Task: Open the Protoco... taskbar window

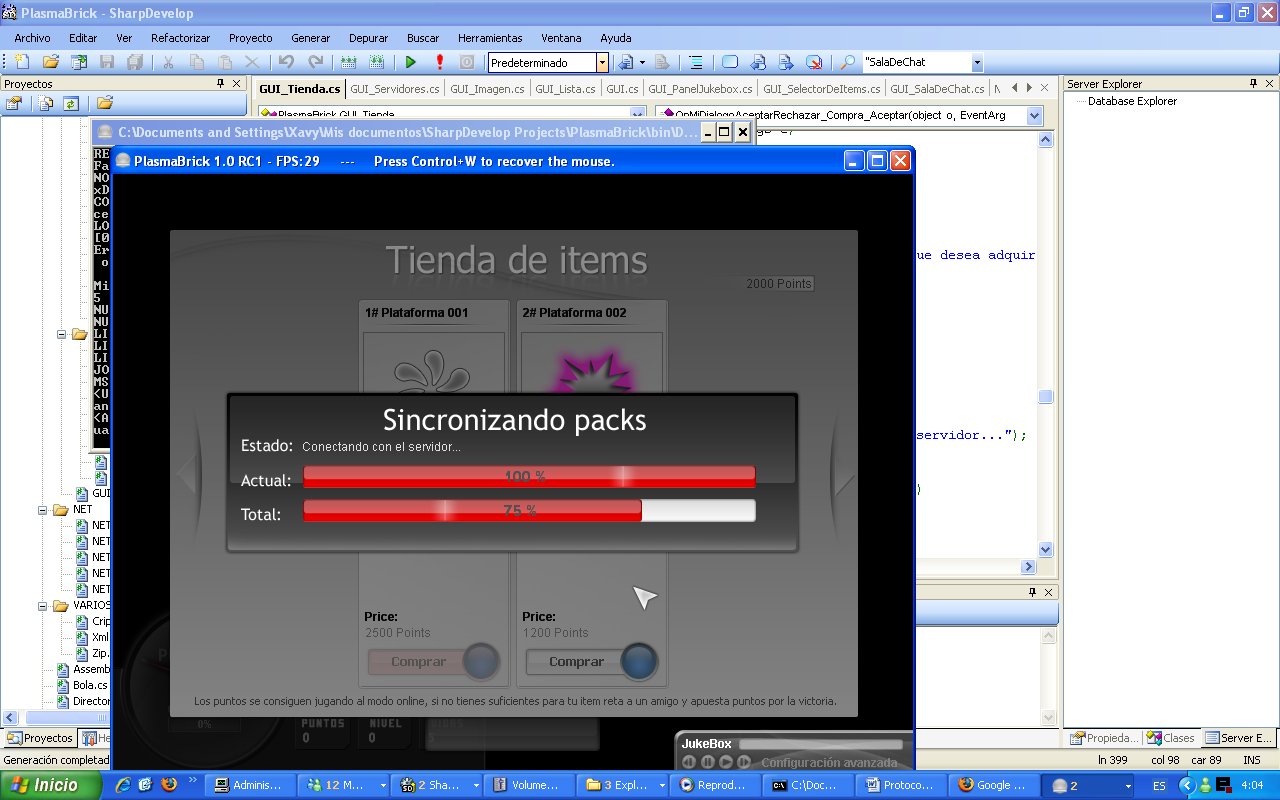Action: [900, 785]
